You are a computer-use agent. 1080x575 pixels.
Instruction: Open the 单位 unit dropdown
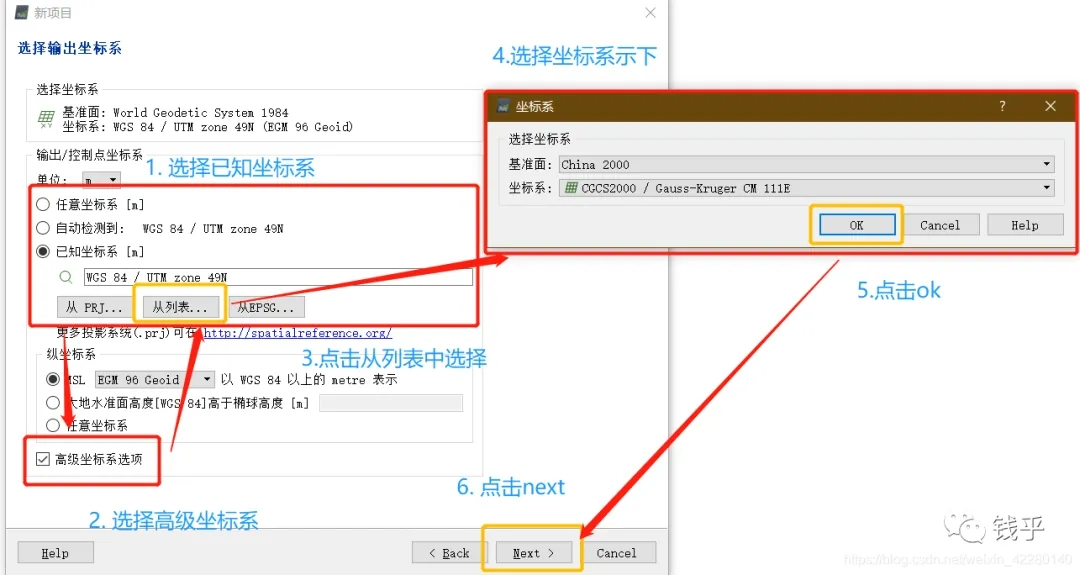click(101, 181)
